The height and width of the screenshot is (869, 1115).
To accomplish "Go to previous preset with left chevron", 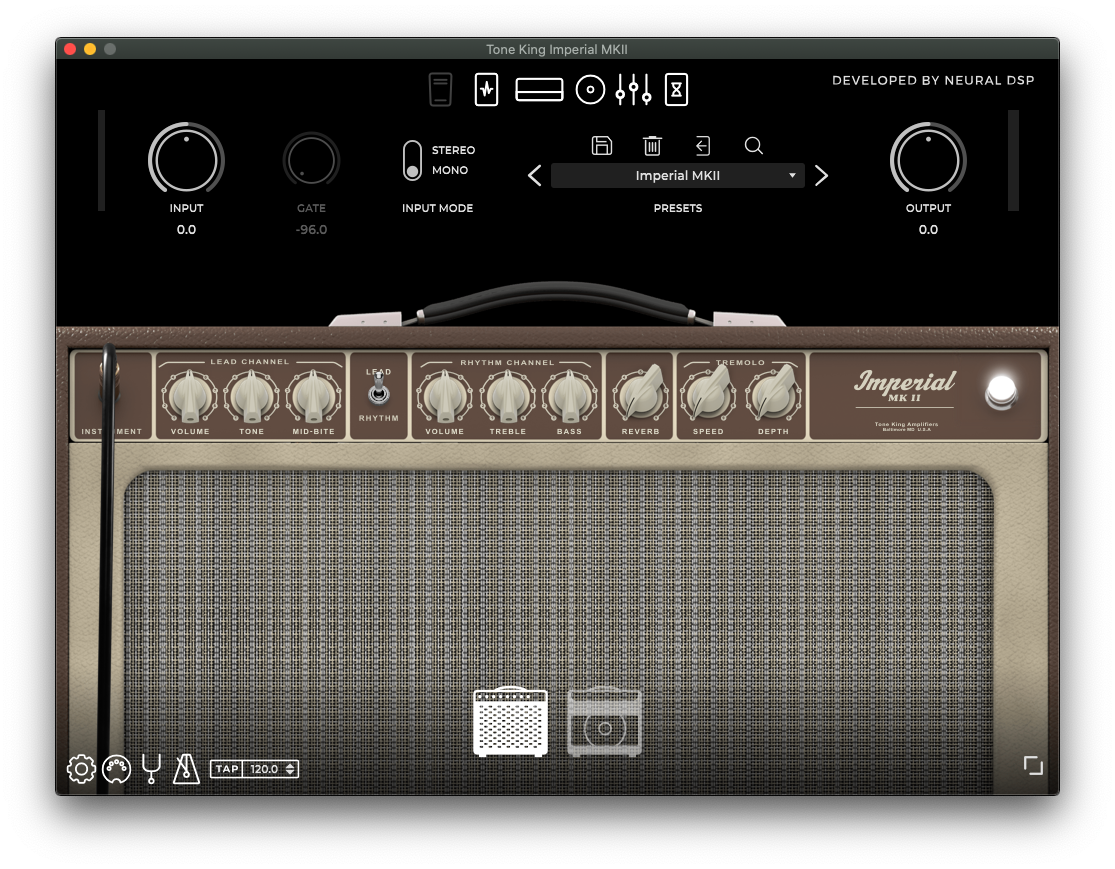I will pyautogui.click(x=534, y=176).
